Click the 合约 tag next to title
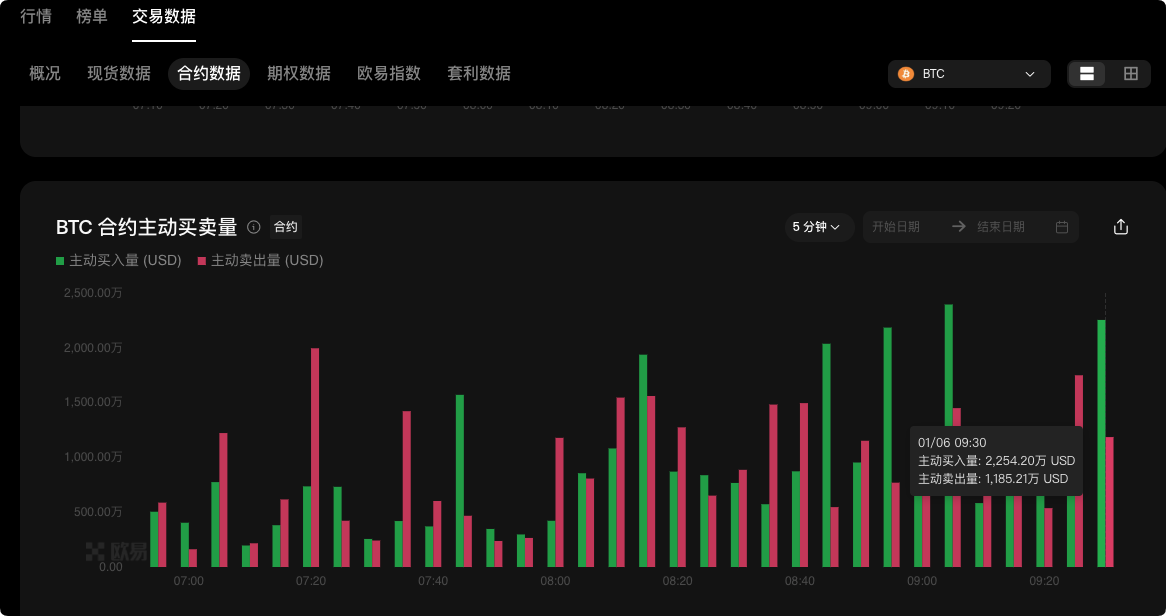 tap(286, 227)
